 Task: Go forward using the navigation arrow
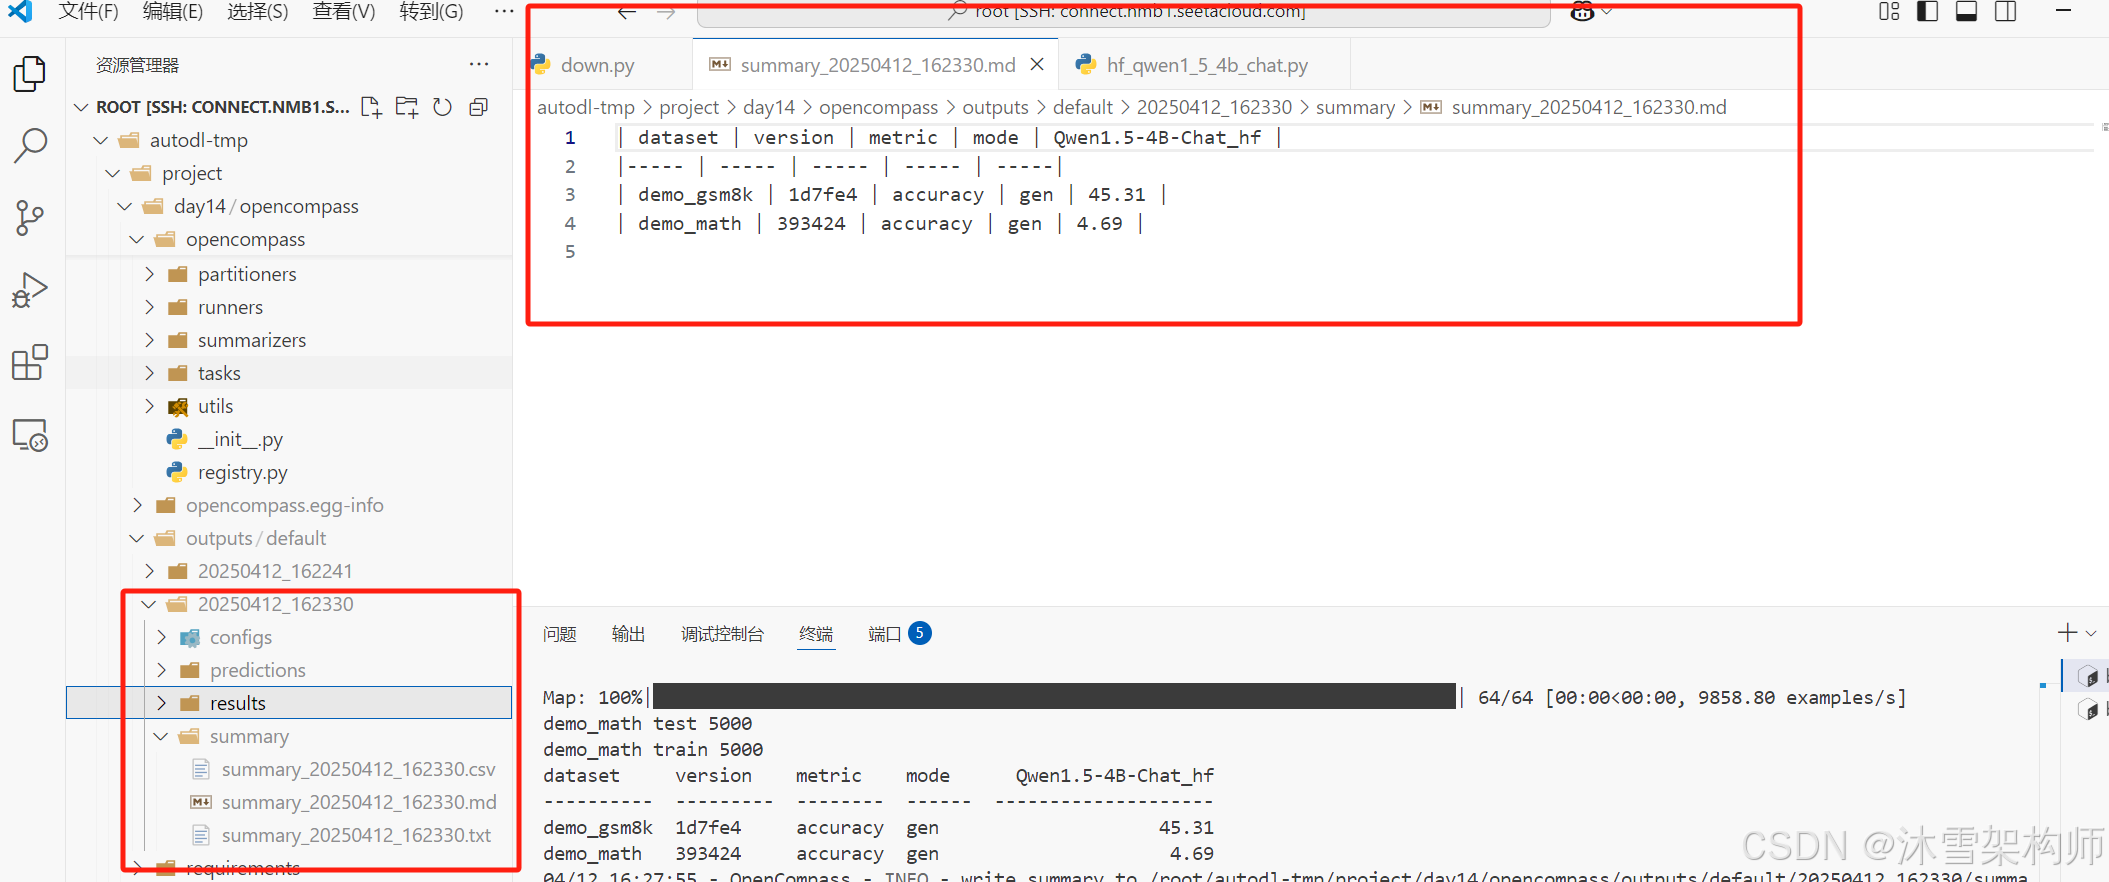[x=667, y=12]
